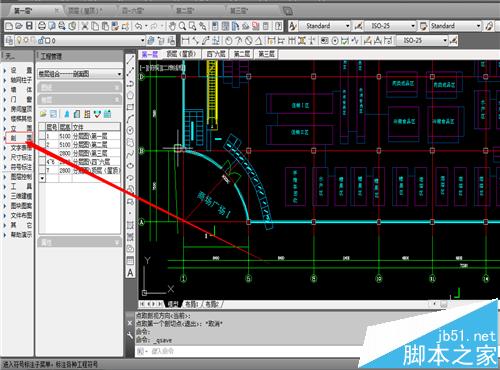
Task: Click folder icon in floor panel toolbar
Action: [43, 114]
